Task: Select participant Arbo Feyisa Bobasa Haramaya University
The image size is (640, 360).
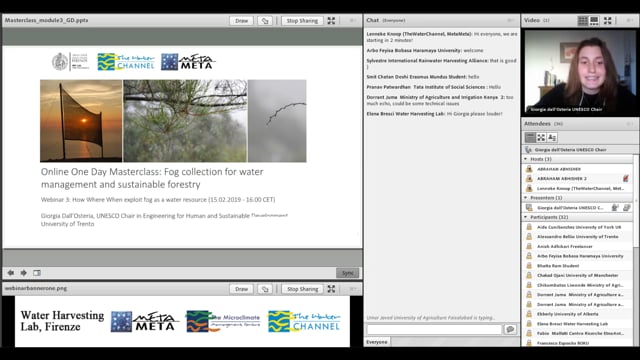Action: tap(578, 256)
